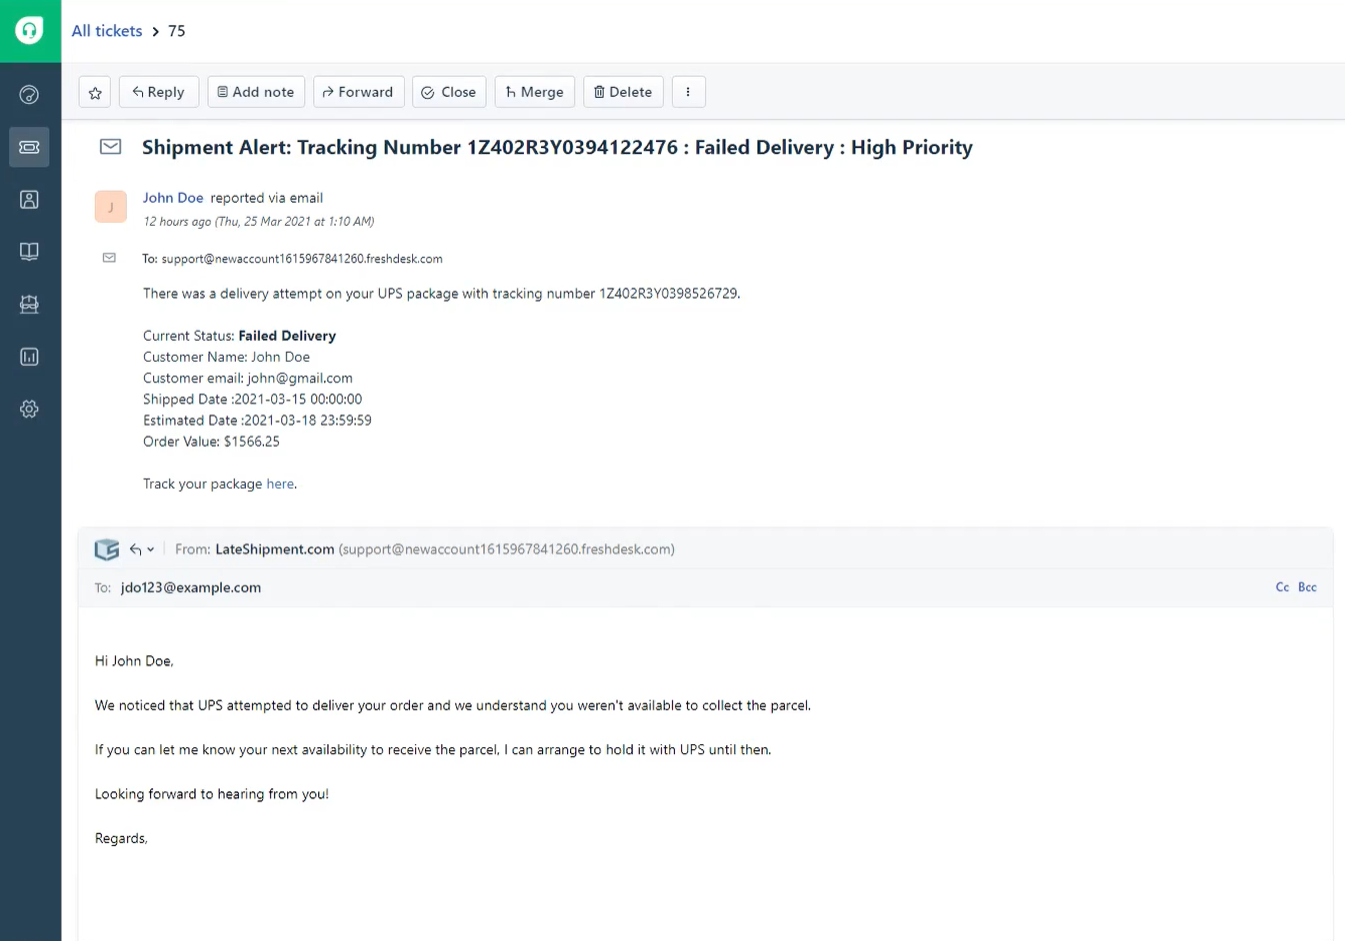Image resolution: width=1345 pixels, height=941 pixels.
Task: Open the Freddy AI bot icon
Action: [x=29, y=304]
